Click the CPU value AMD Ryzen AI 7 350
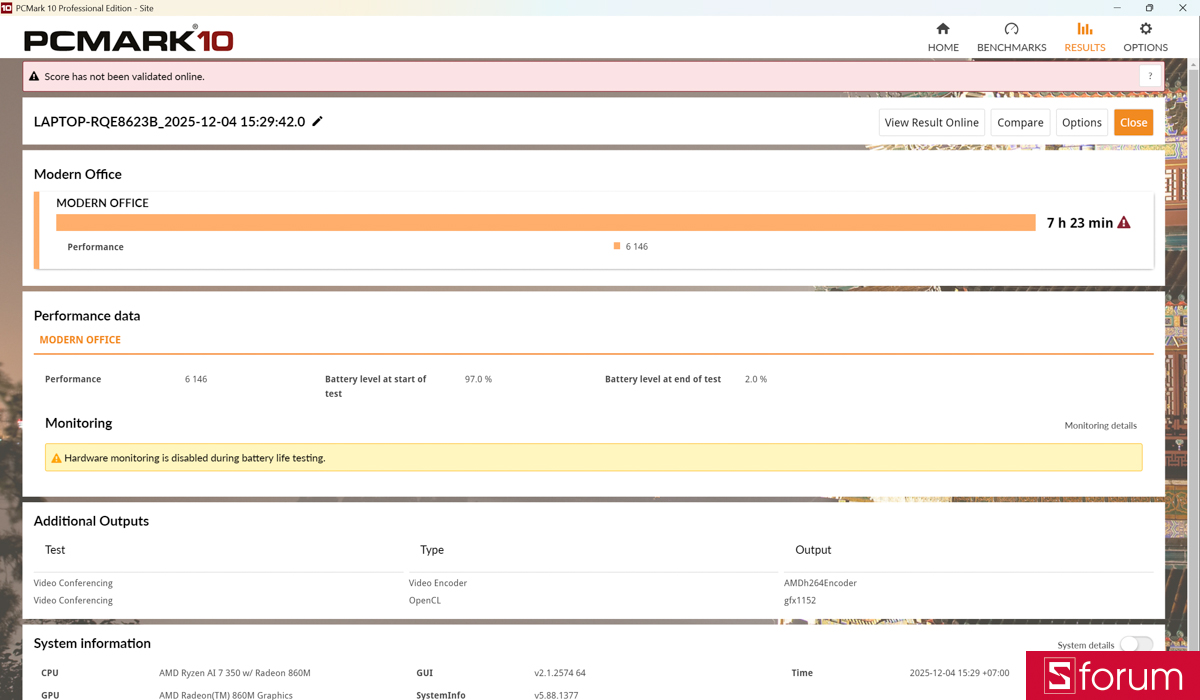Screen dimensions: 1200x700 pyautogui.click(x=235, y=673)
